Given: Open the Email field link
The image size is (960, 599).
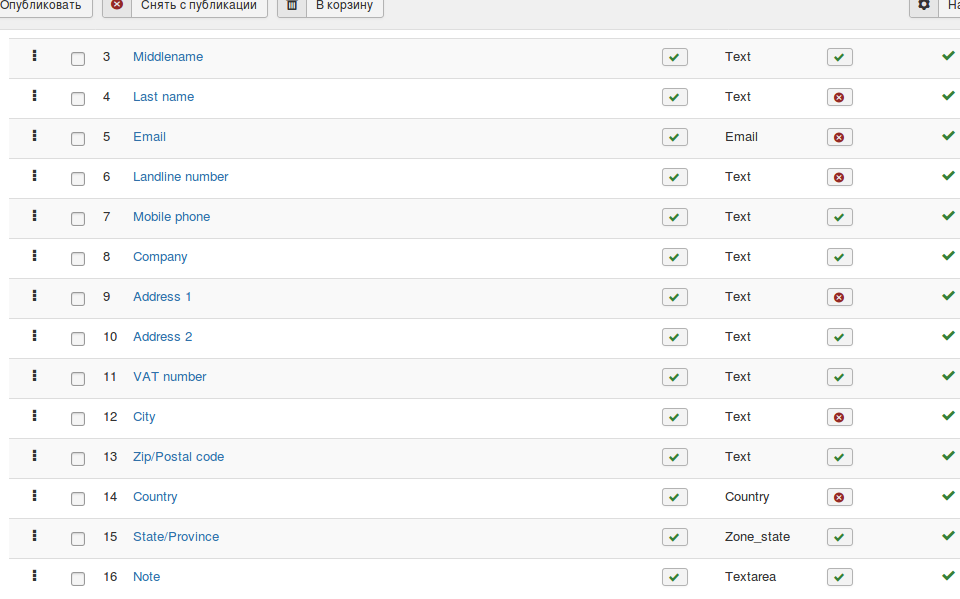Looking at the screenshot, I should [x=149, y=137].
